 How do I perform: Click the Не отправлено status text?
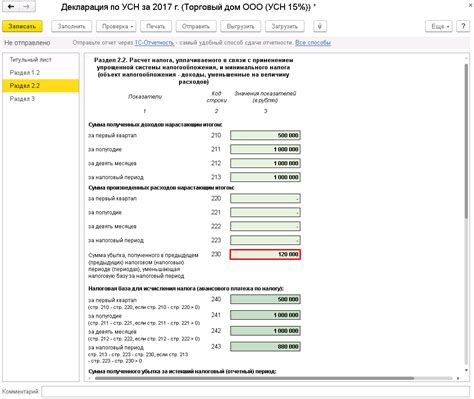27,43
